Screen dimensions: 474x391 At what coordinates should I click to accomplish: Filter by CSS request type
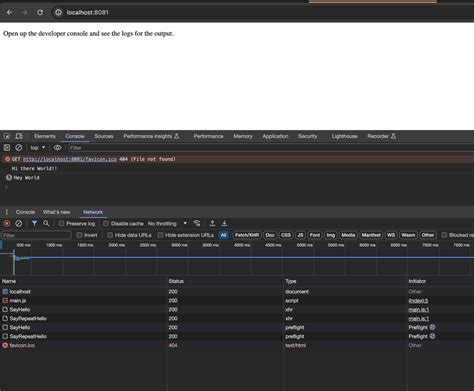coord(286,235)
